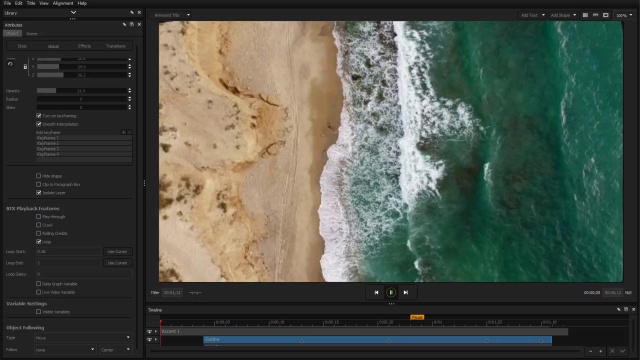Zoom in timeline with the plus icon
This screenshot has height=360, width=640.
click(600, 351)
